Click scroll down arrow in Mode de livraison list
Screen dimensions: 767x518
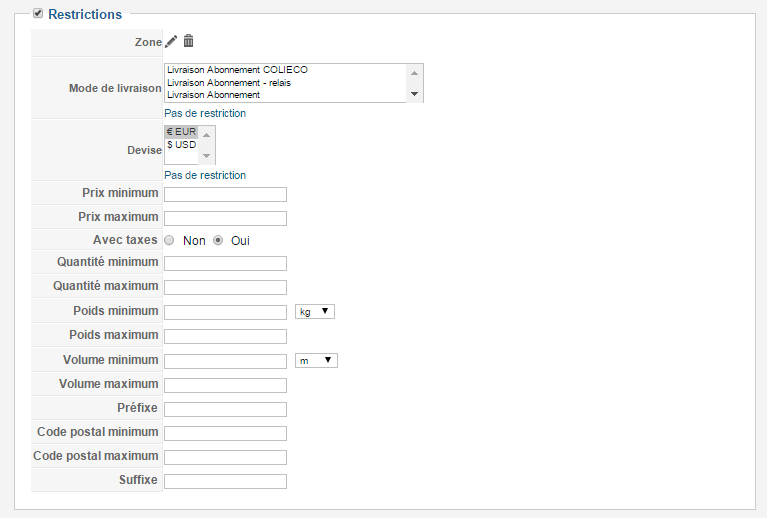tap(414, 93)
